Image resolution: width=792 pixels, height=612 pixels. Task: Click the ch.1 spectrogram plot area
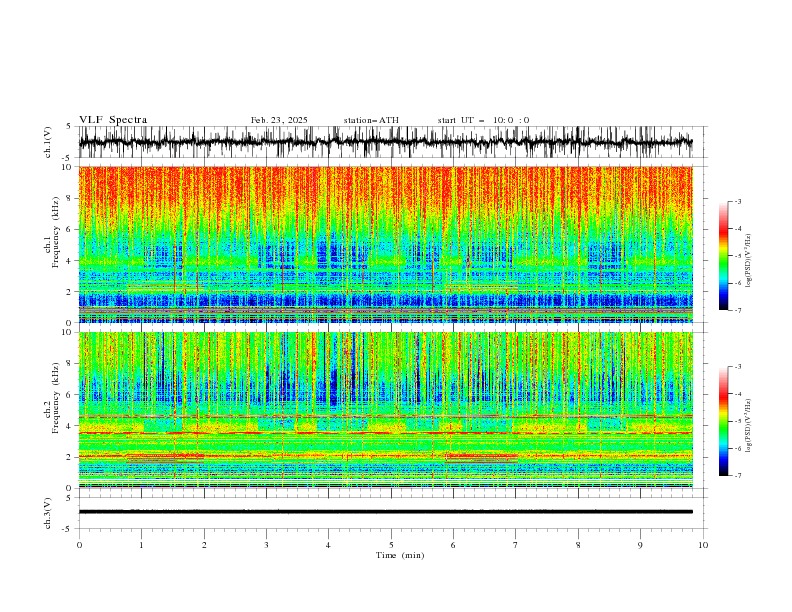(x=385, y=244)
